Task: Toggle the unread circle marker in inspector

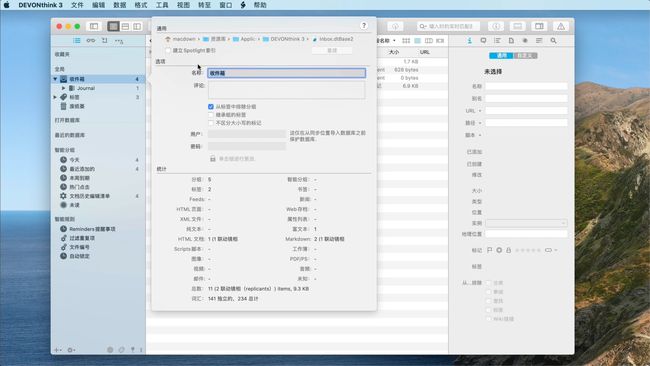Action: click(x=499, y=250)
